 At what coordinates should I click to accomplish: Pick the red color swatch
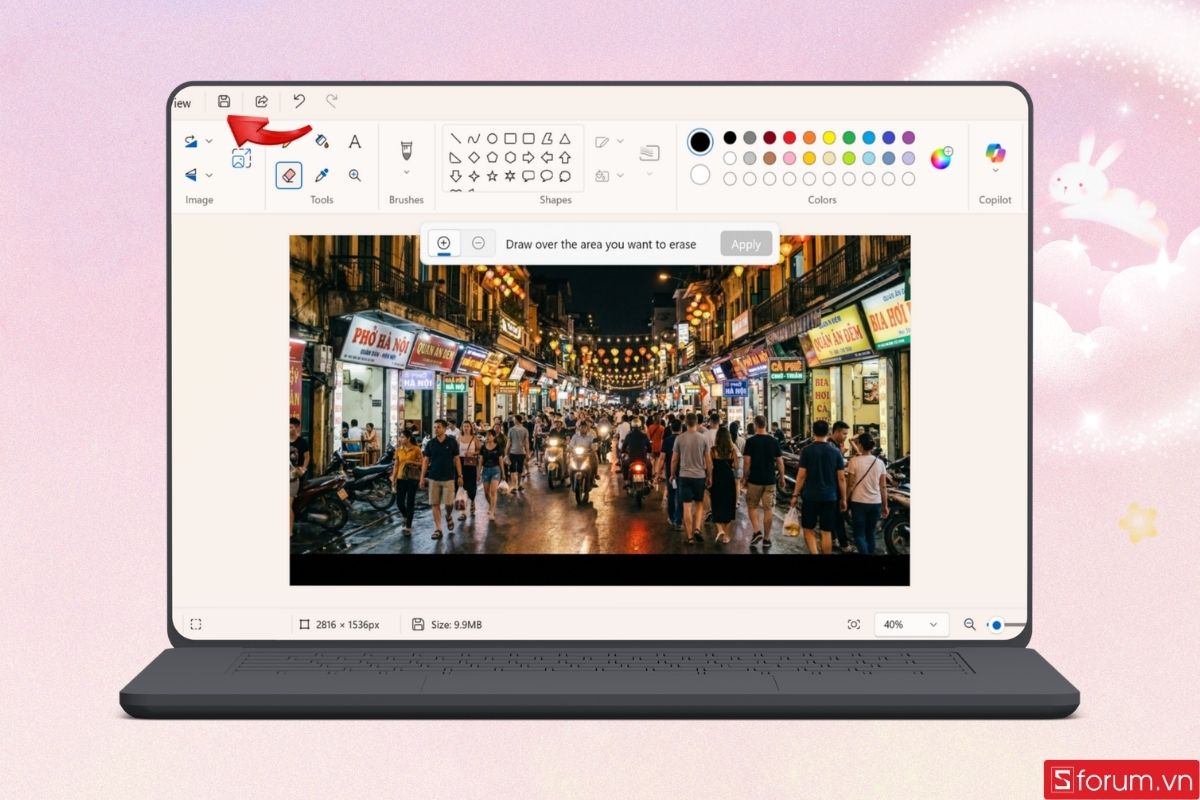pyautogui.click(x=789, y=138)
